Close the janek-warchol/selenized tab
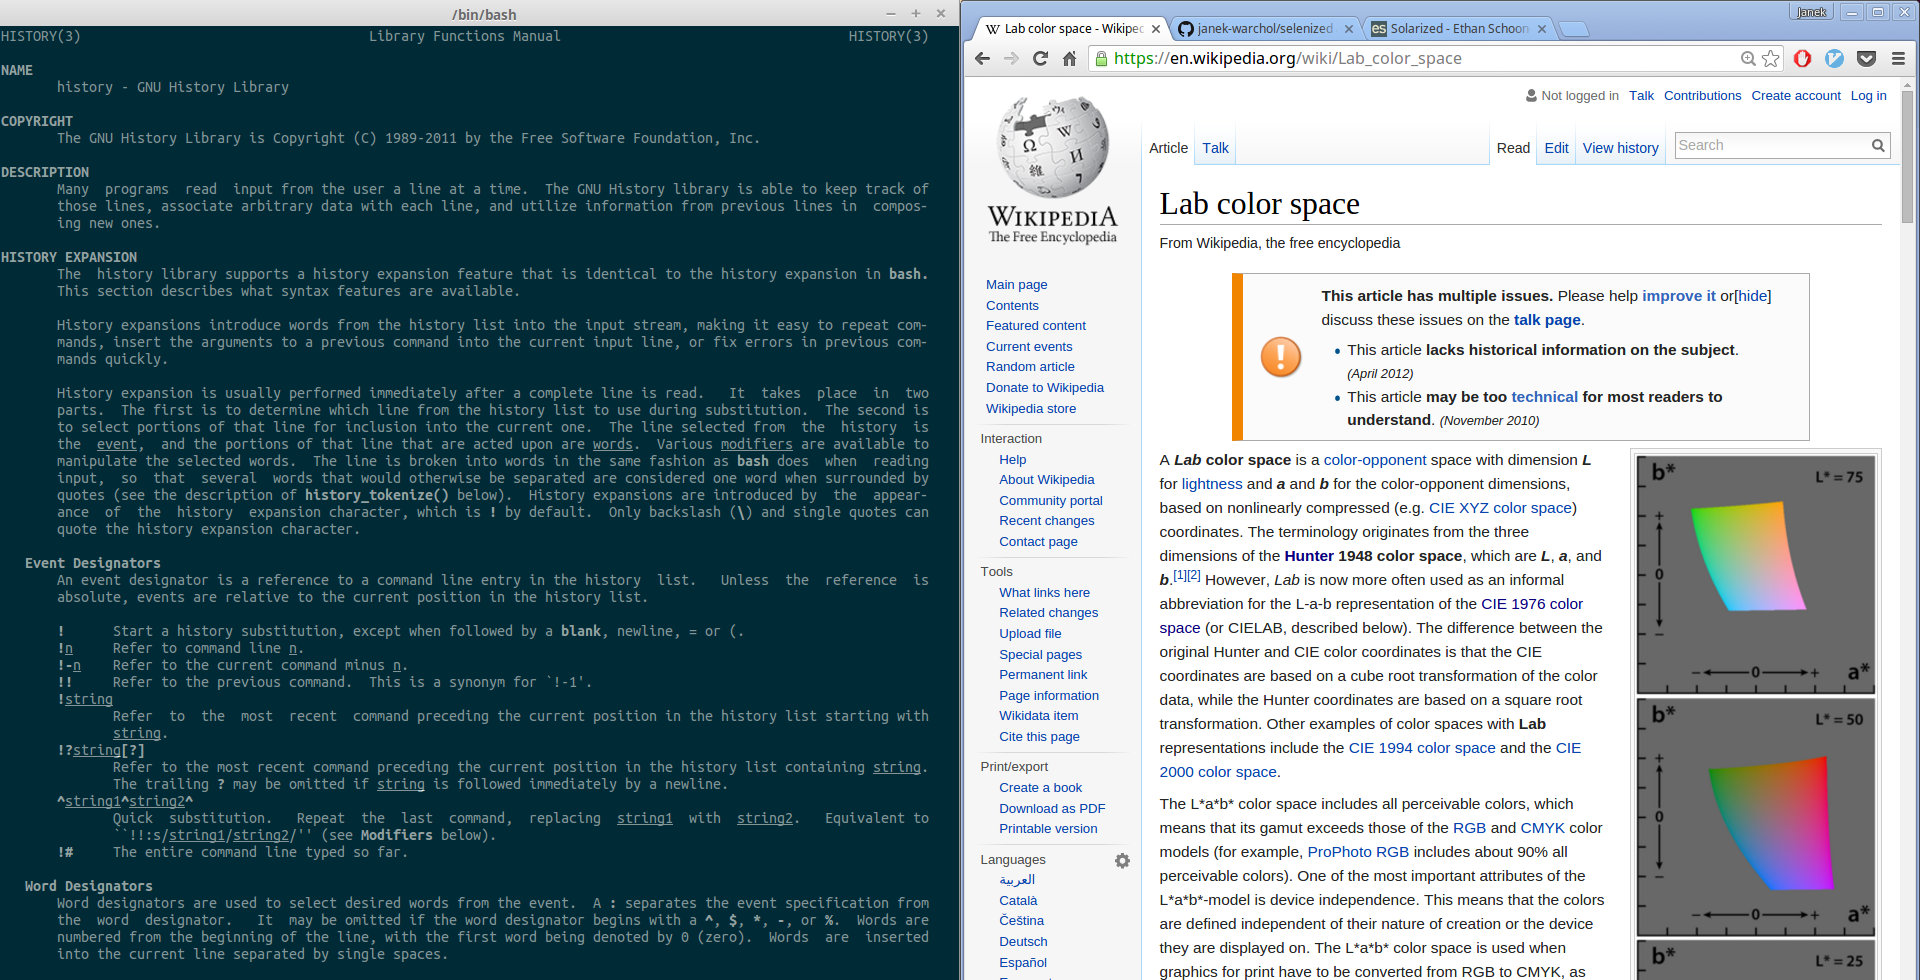Screen dimensions: 1920x980 point(1349,29)
